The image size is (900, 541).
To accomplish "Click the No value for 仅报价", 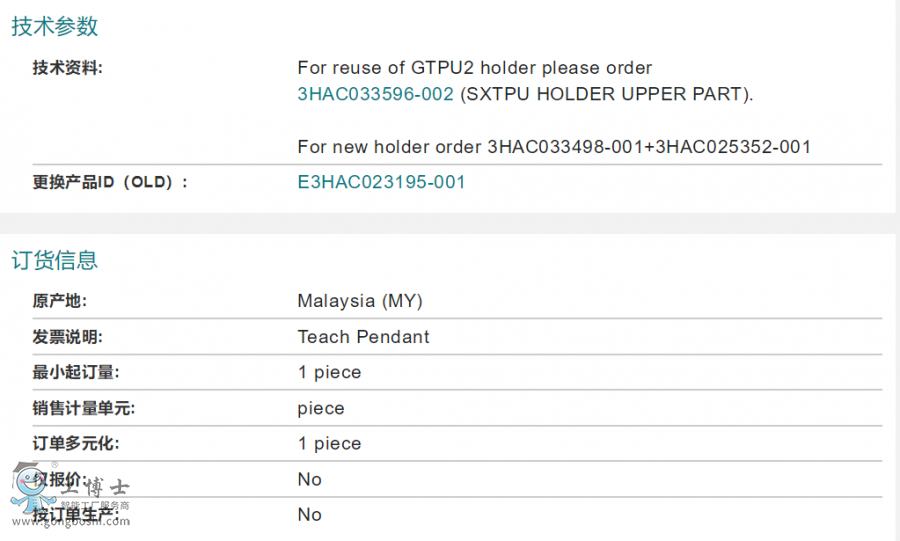I will 309,479.
